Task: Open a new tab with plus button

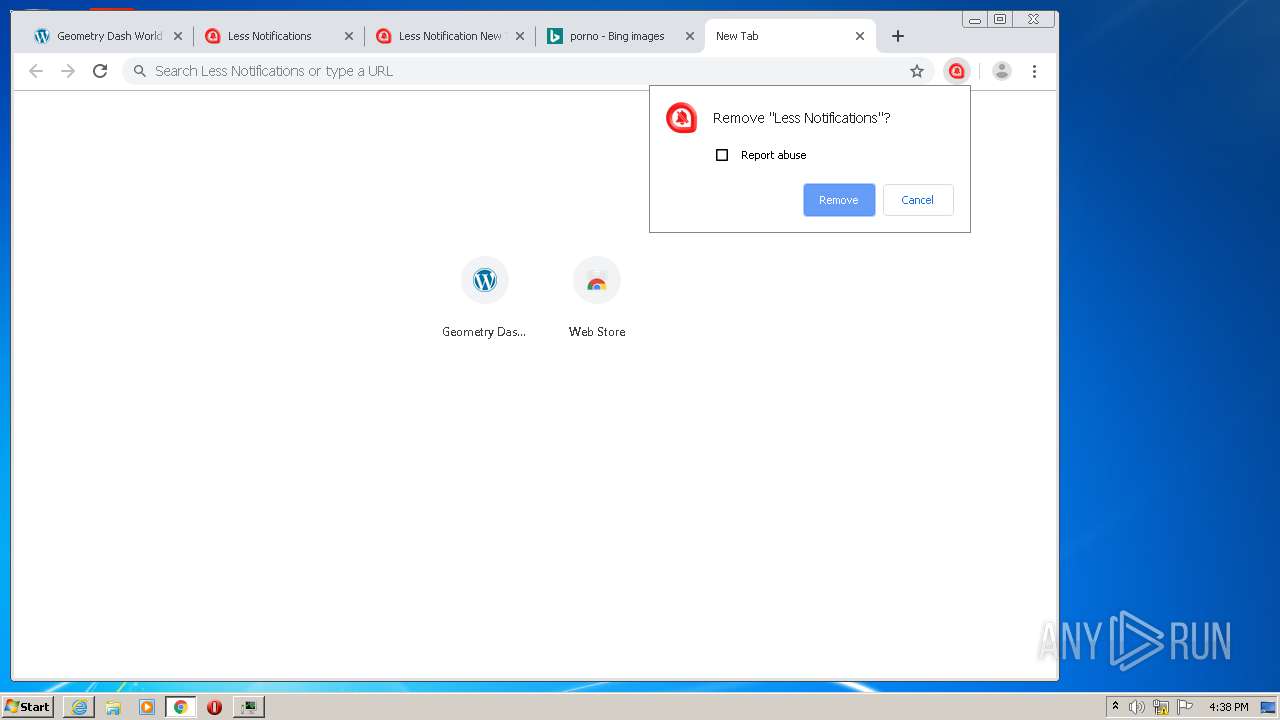Action: [x=898, y=36]
